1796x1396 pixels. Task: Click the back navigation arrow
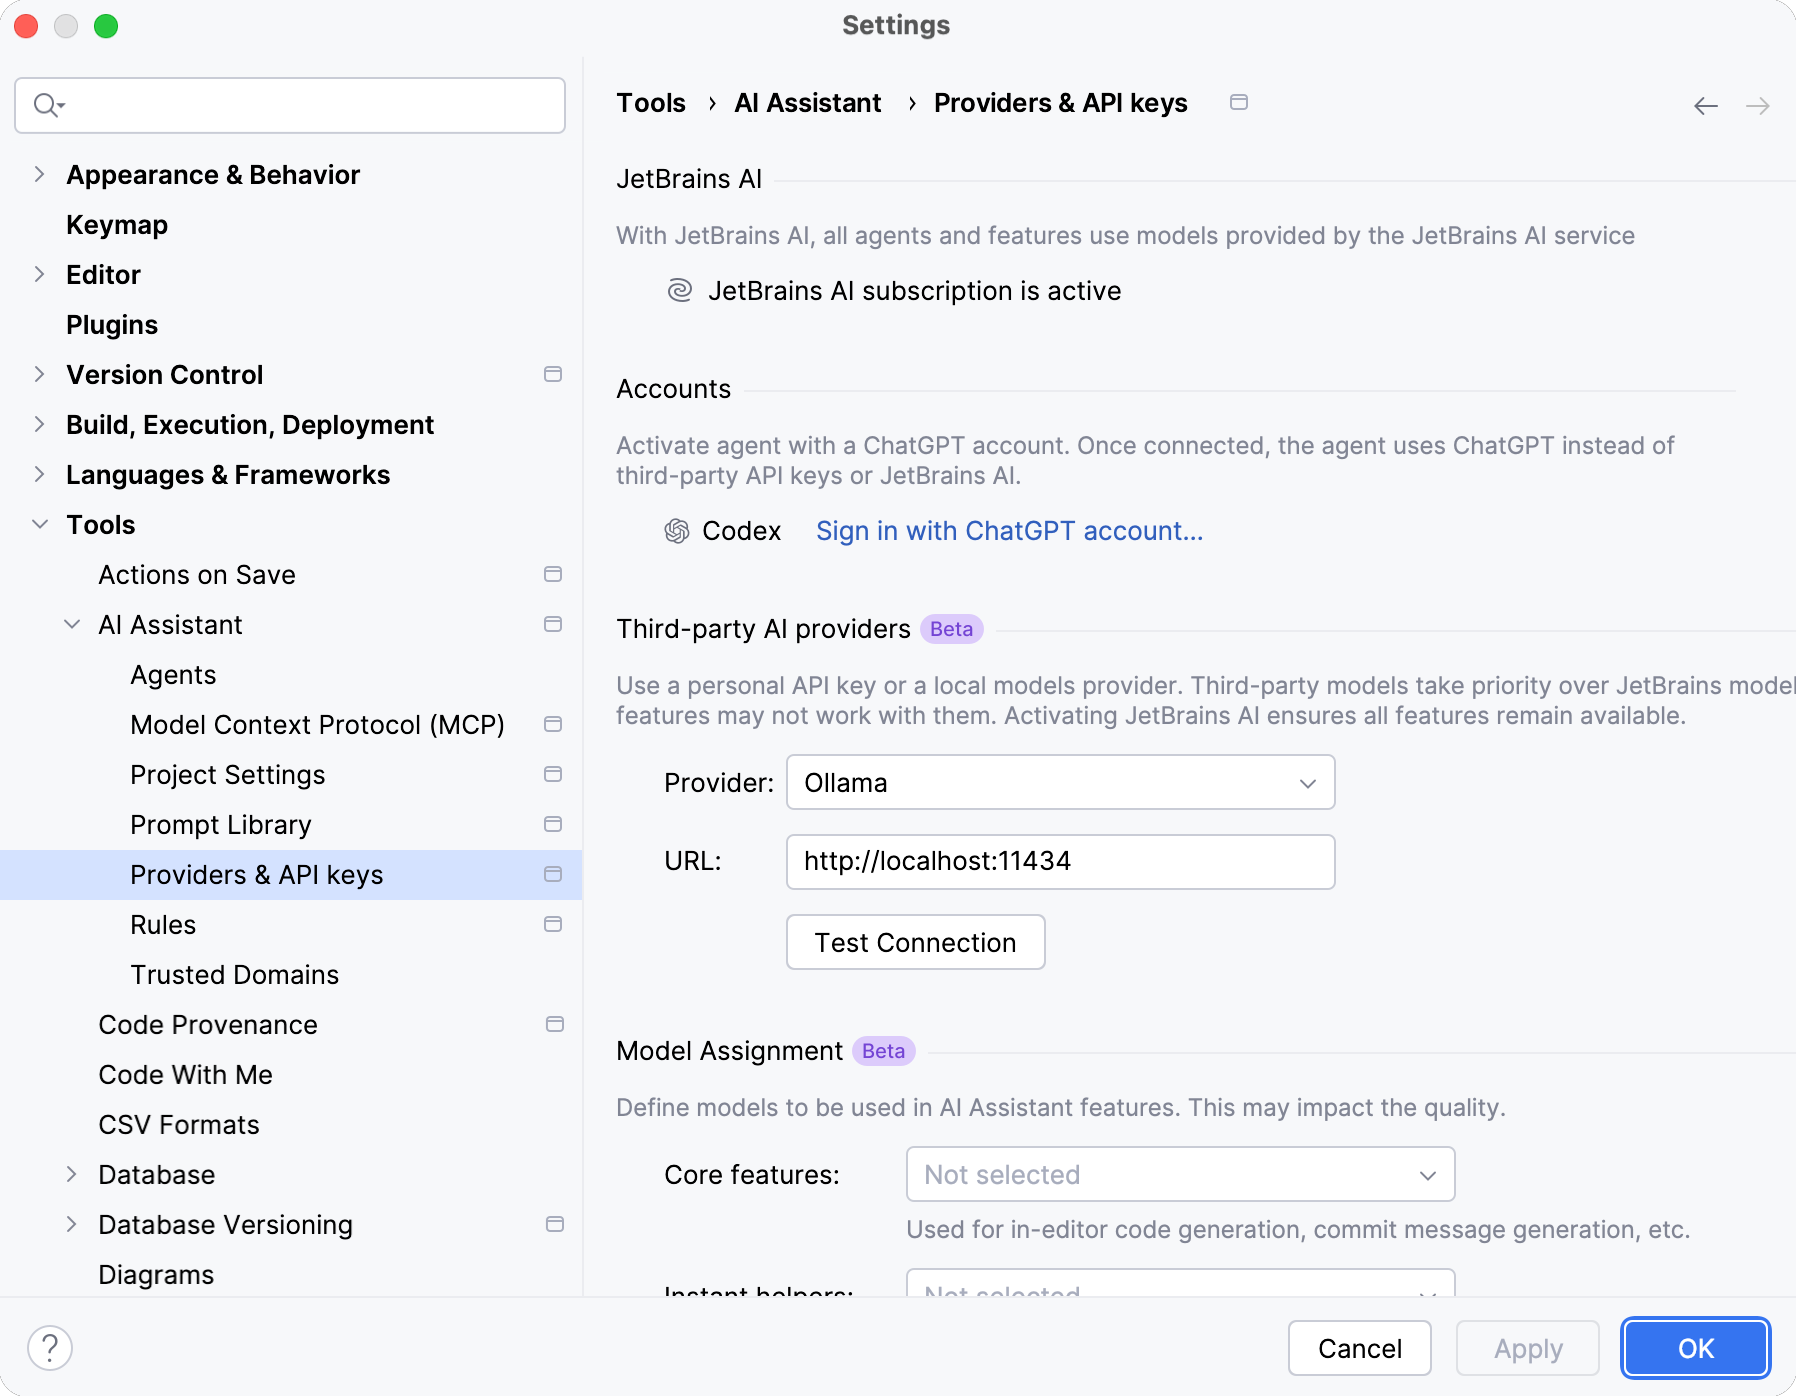[1705, 106]
